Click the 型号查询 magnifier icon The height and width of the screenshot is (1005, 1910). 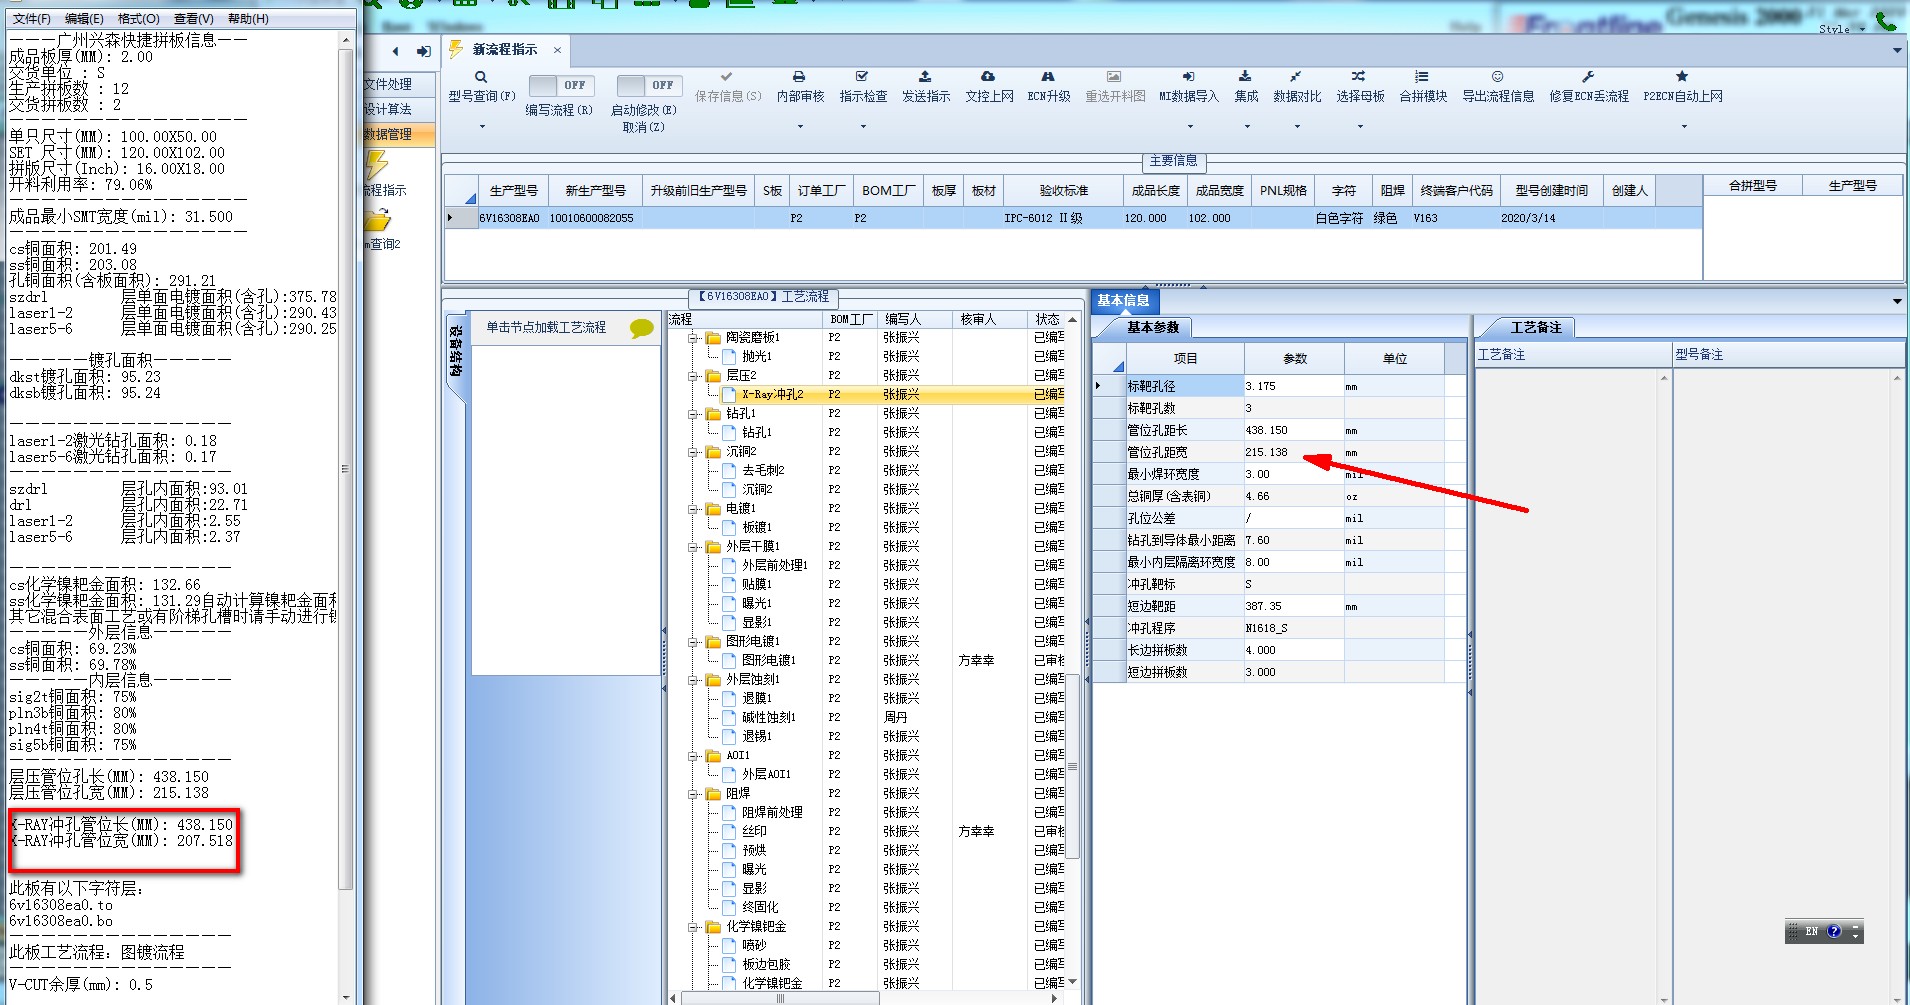tap(481, 77)
